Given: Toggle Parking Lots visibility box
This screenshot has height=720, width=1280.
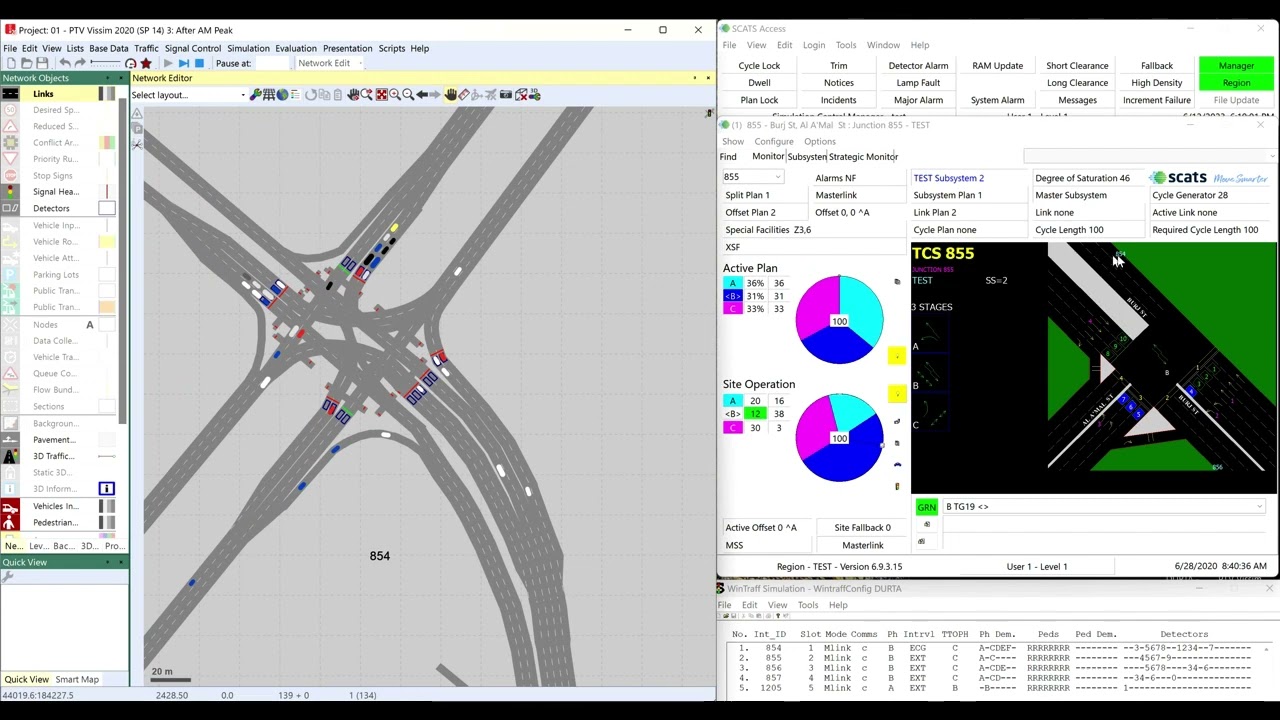Looking at the screenshot, I should click(x=106, y=274).
